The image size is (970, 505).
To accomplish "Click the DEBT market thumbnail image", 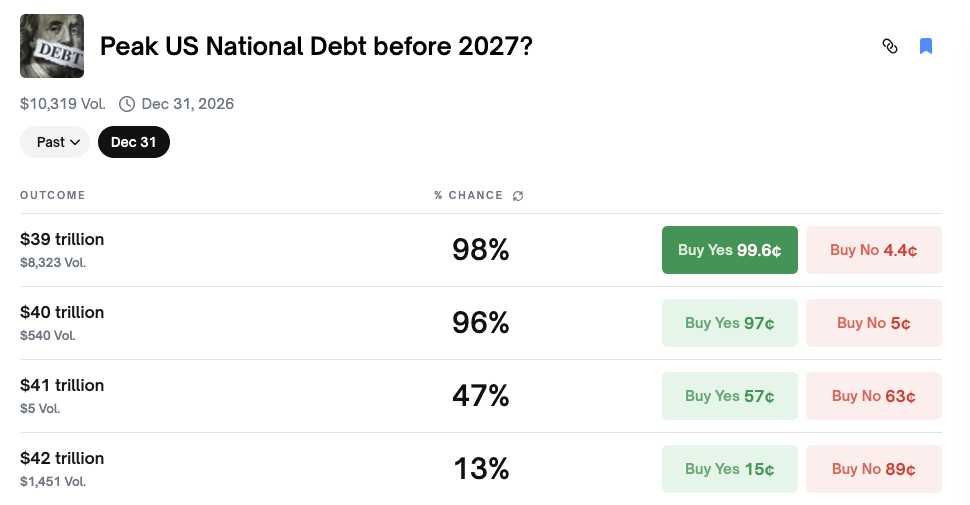I will [x=52, y=46].
